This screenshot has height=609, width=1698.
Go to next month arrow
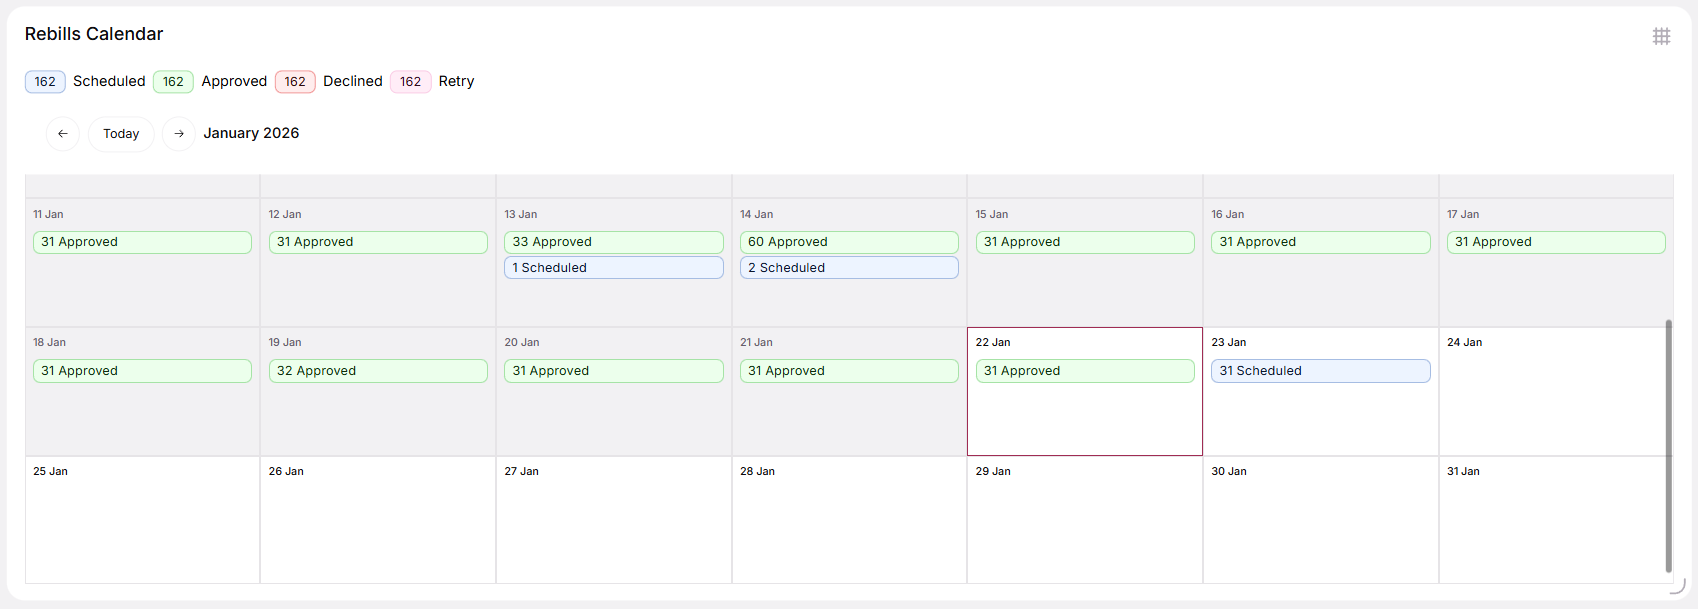click(x=179, y=134)
